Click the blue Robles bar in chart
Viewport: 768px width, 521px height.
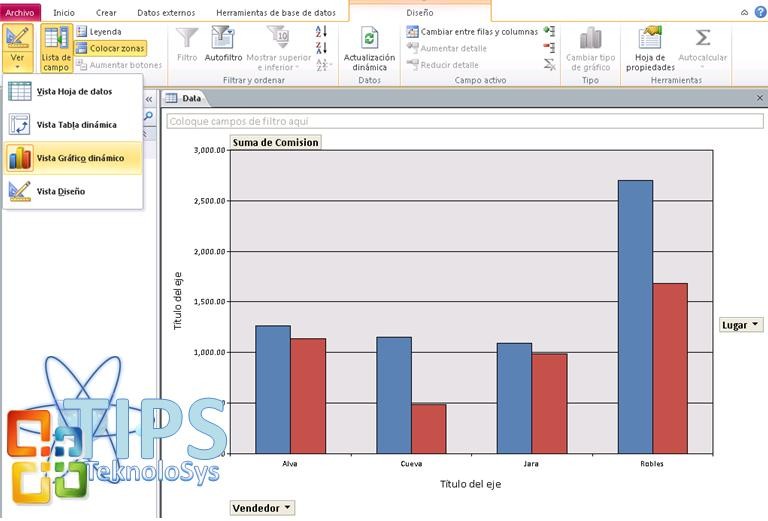(635, 317)
